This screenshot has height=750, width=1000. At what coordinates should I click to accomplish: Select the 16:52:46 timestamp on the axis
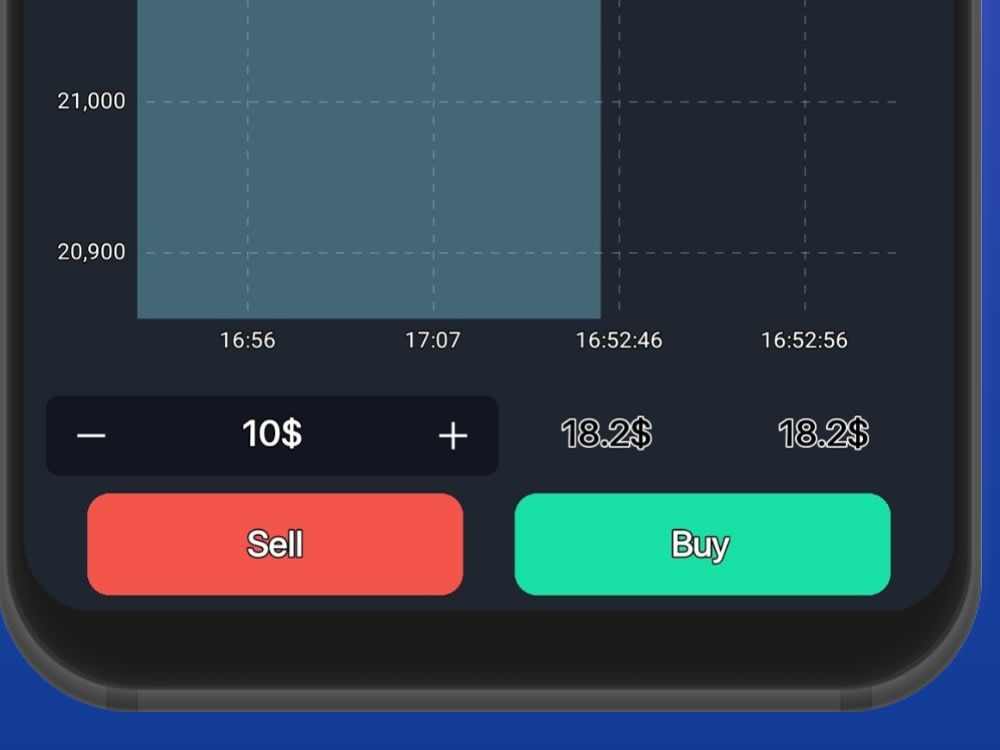pos(620,340)
